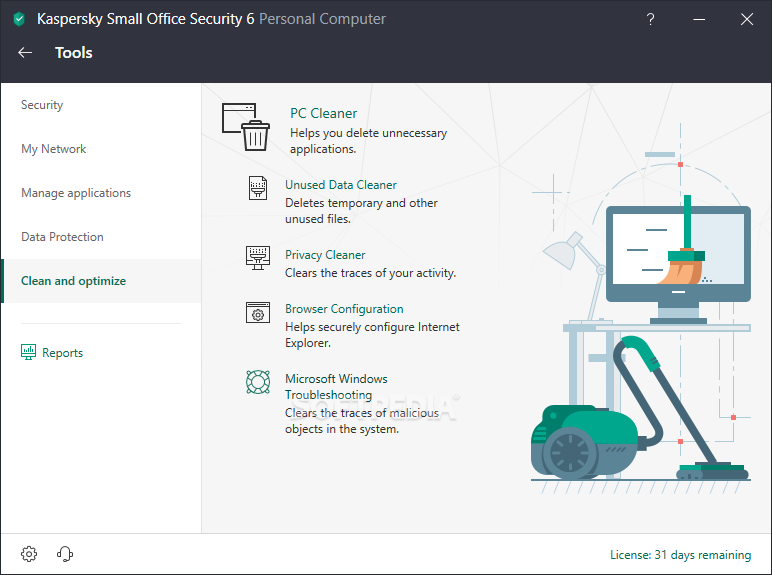Click 'Deletes temporary and other unused files.' text
This screenshot has width=772, height=575.
(361, 211)
